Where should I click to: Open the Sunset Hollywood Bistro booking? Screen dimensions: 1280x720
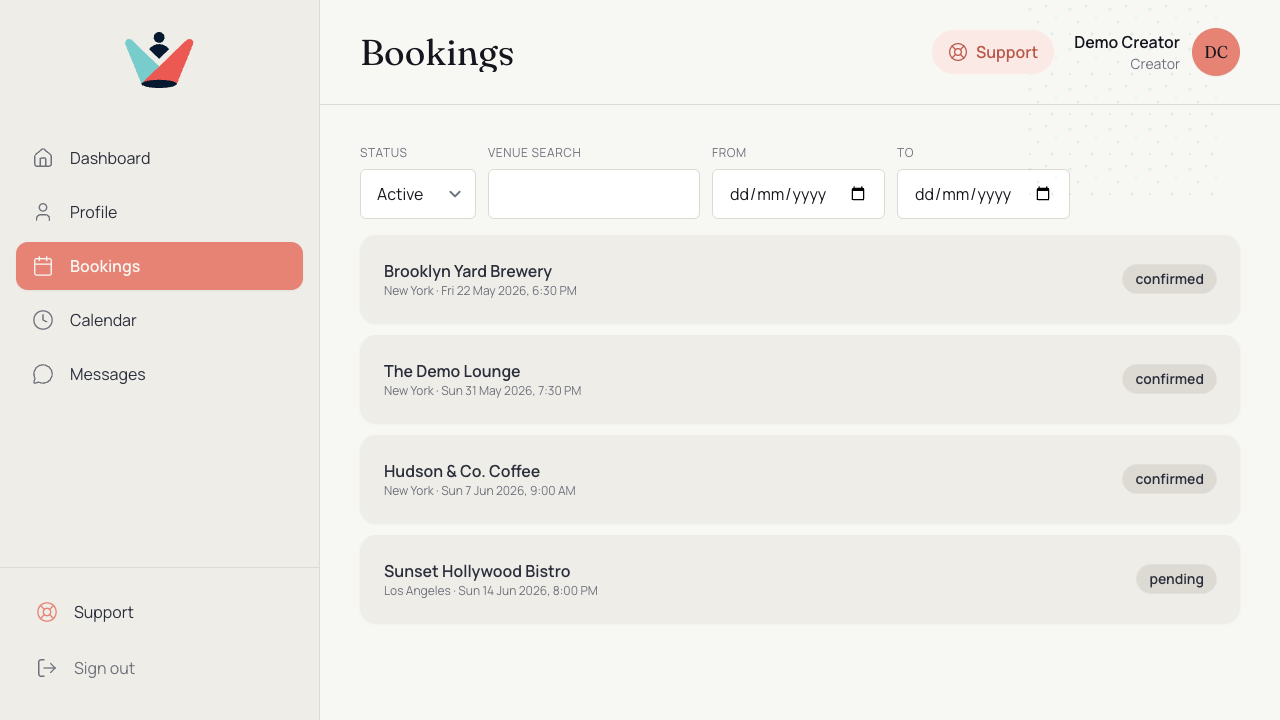coord(800,579)
